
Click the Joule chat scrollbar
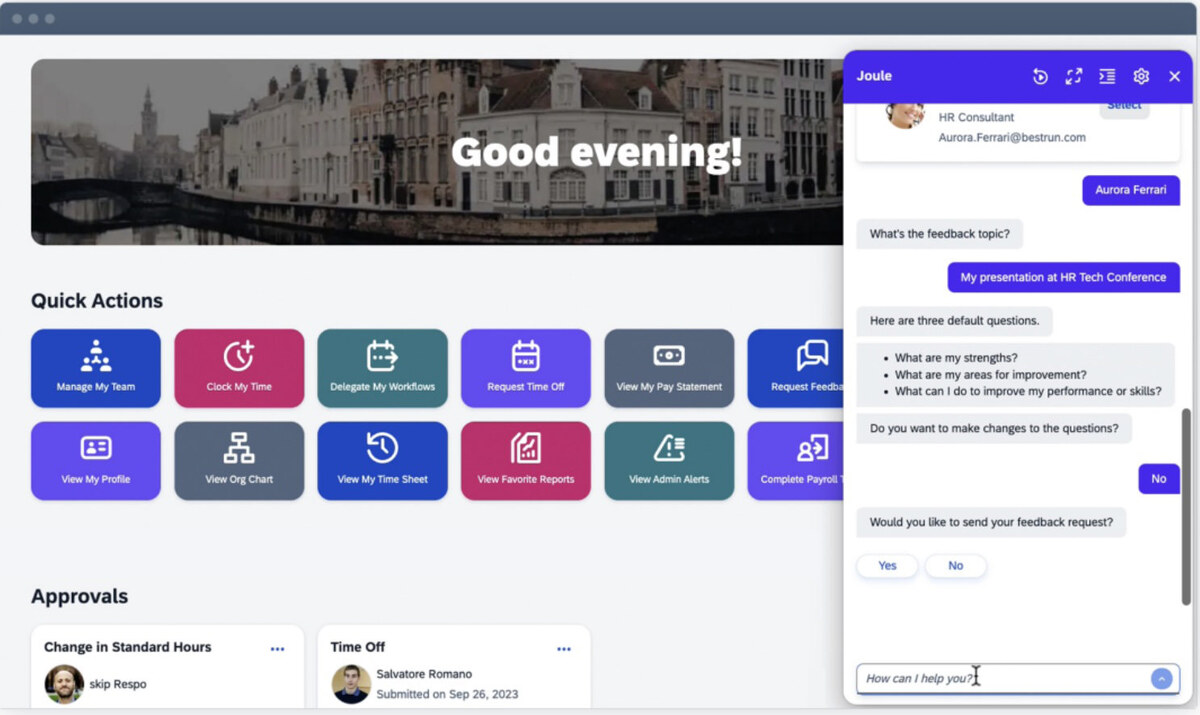pos(1186,506)
